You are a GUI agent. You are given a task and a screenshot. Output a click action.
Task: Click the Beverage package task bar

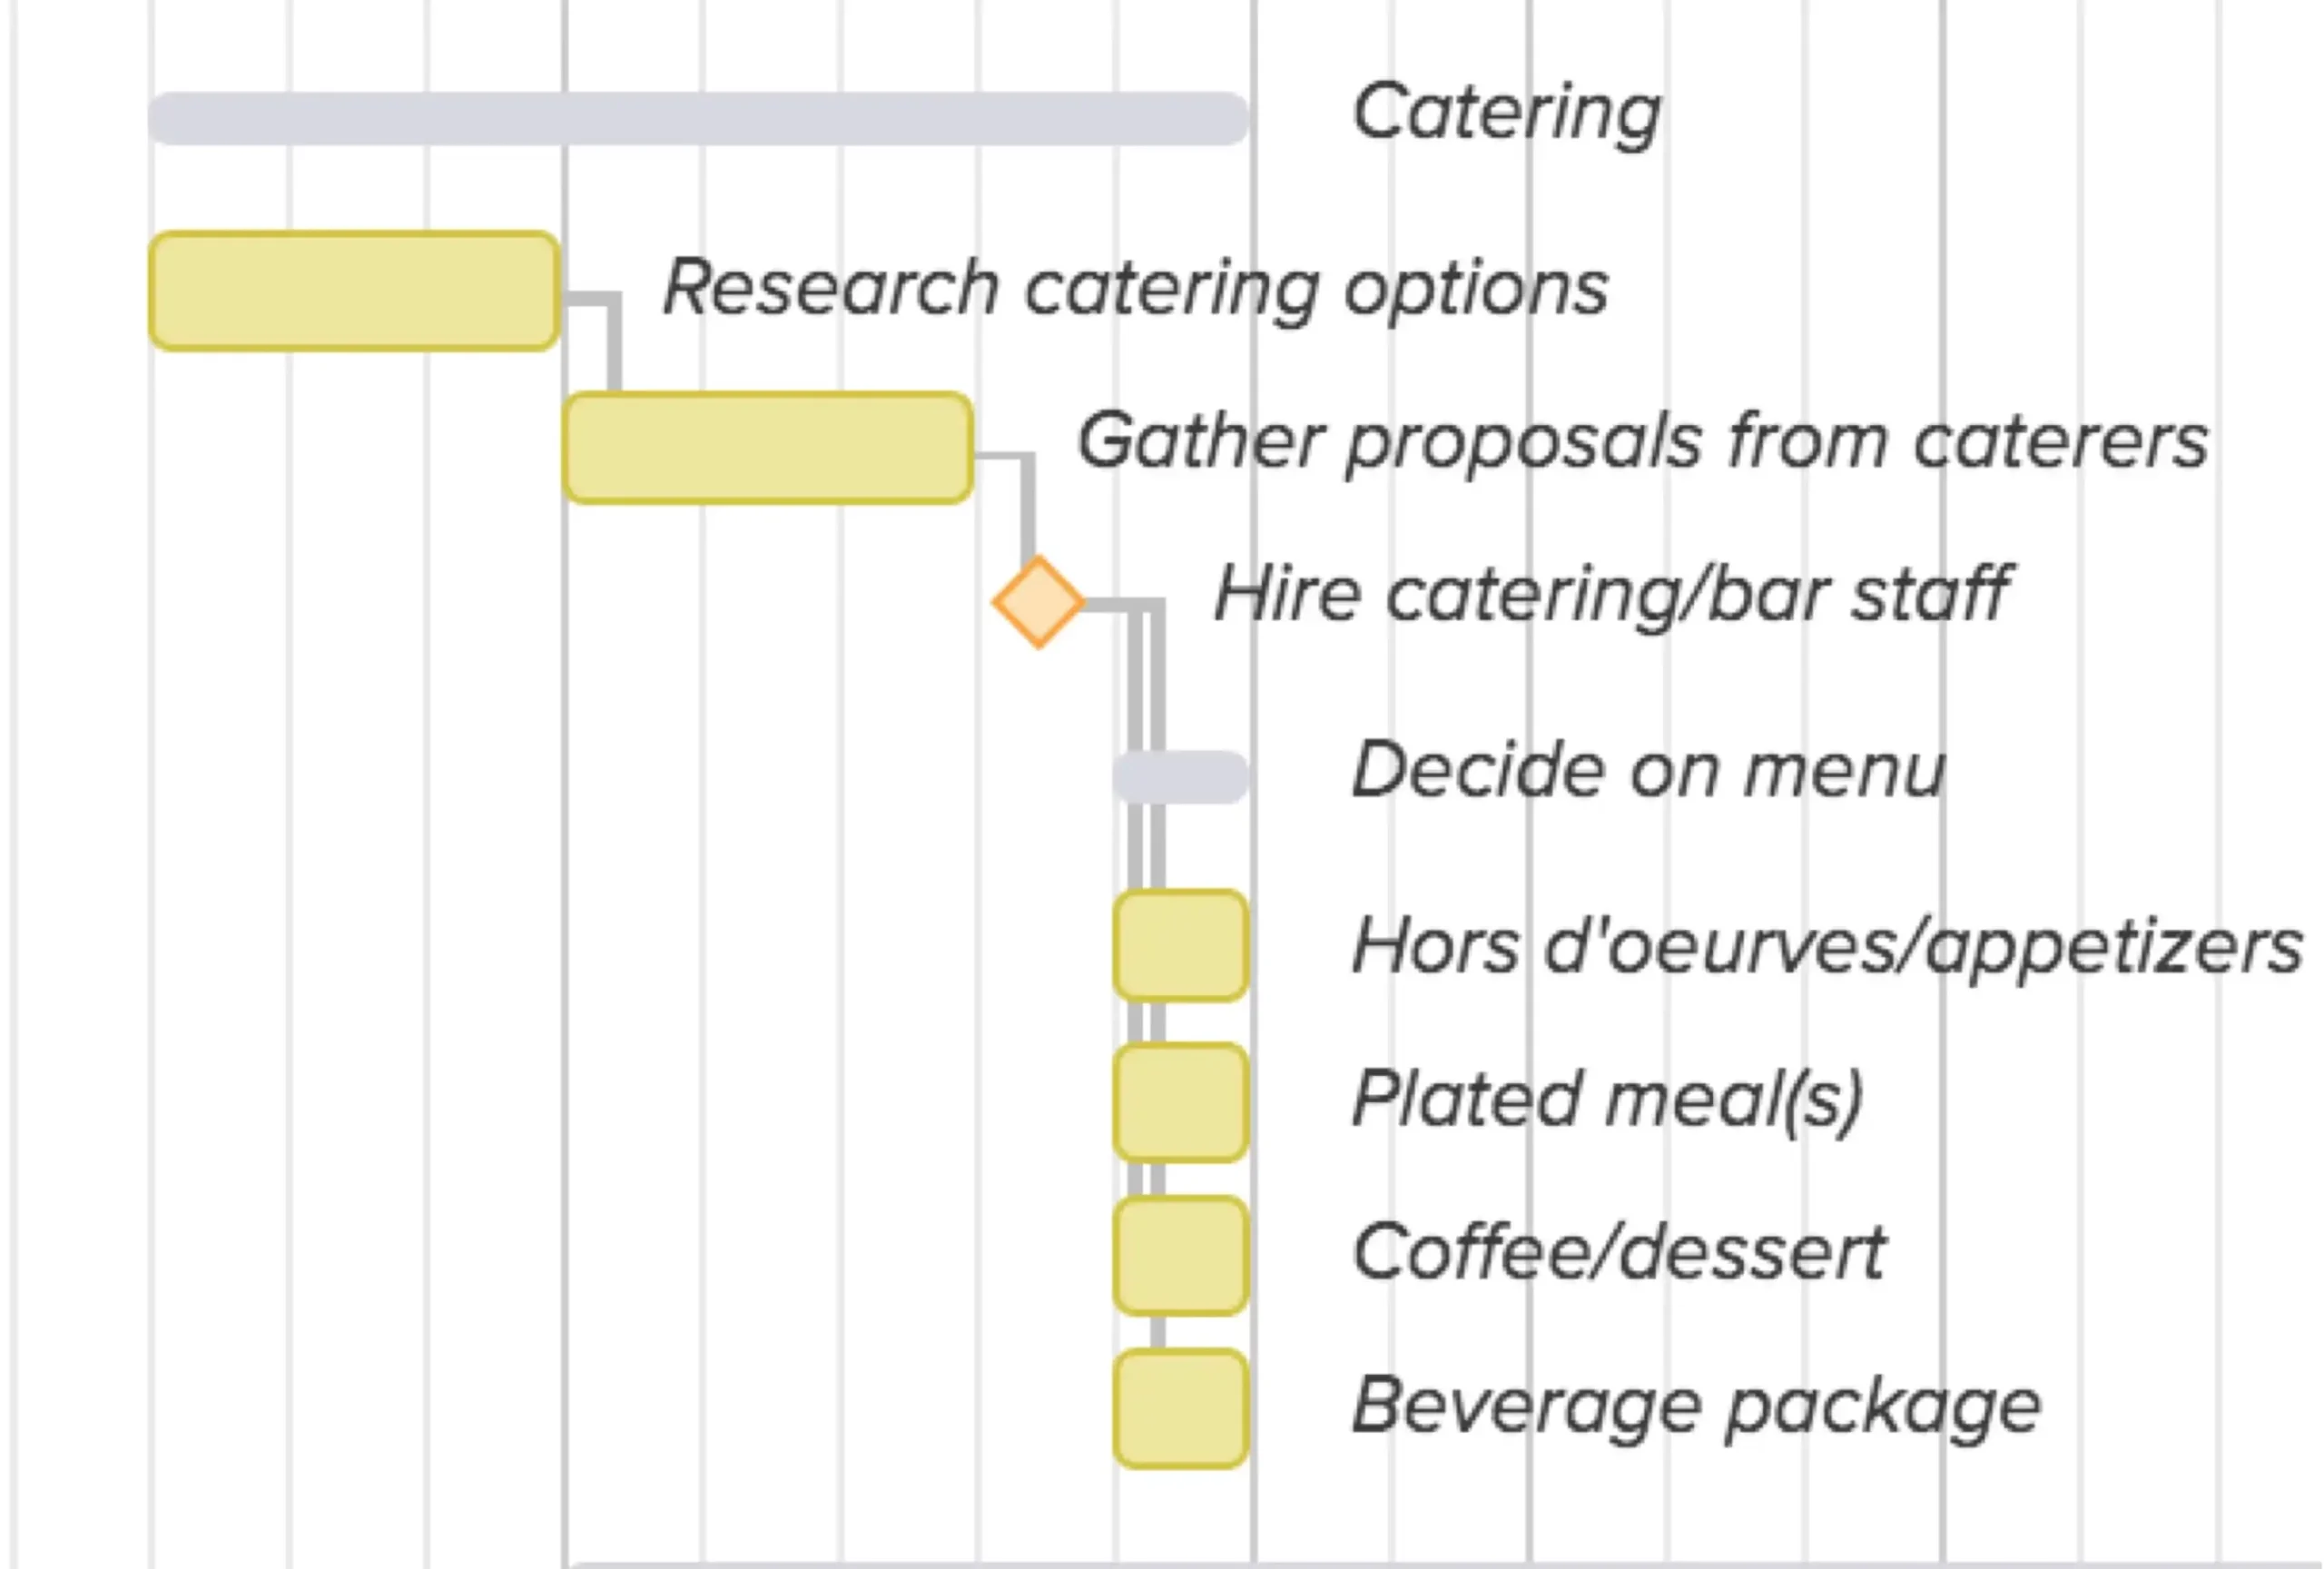tap(1181, 1409)
